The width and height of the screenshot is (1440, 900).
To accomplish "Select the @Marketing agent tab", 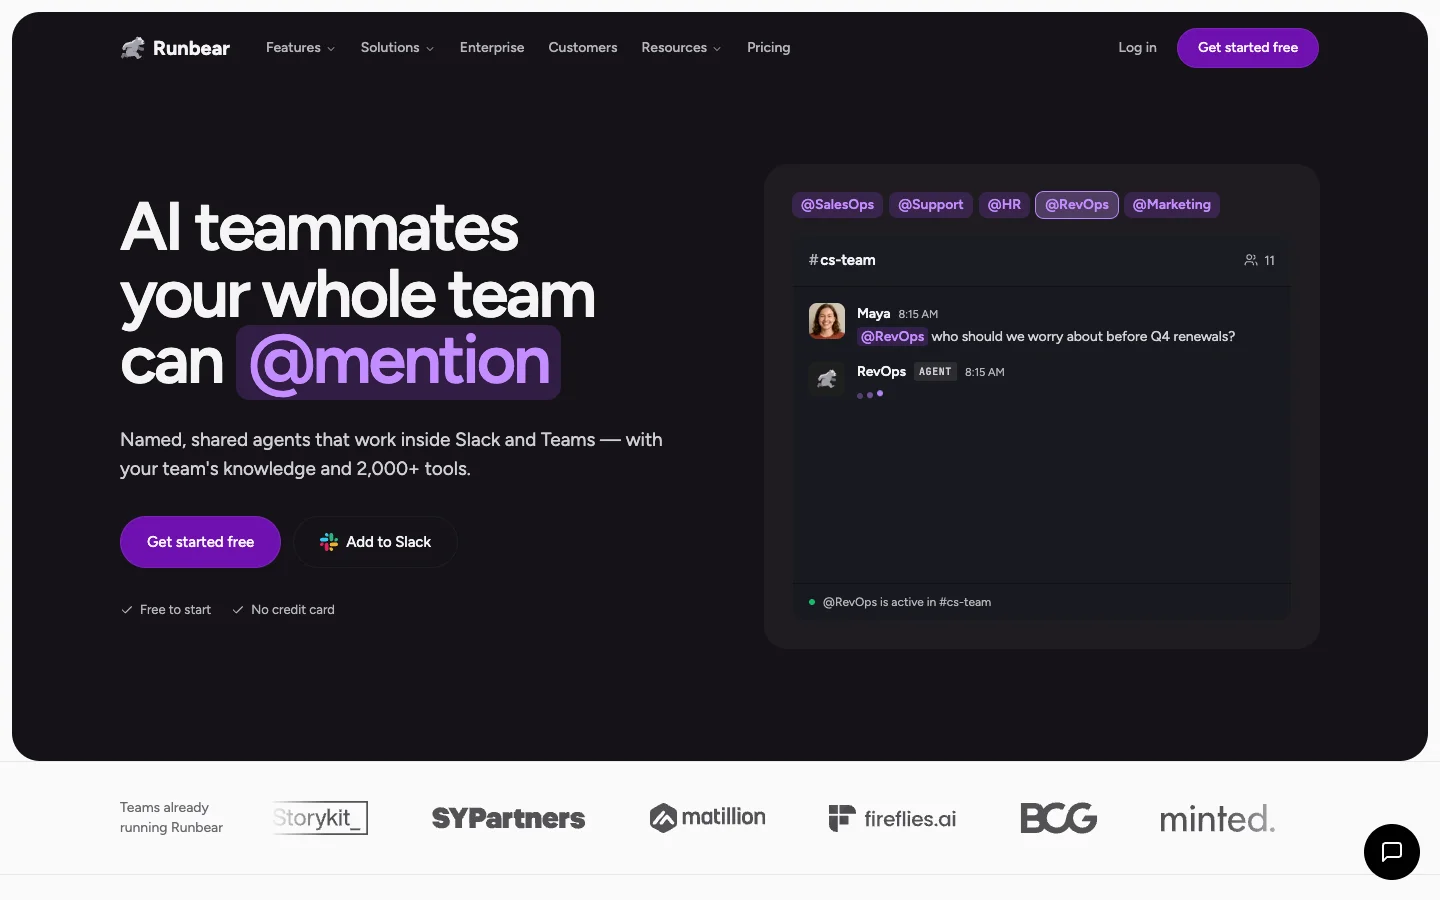I will pyautogui.click(x=1172, y=205).
